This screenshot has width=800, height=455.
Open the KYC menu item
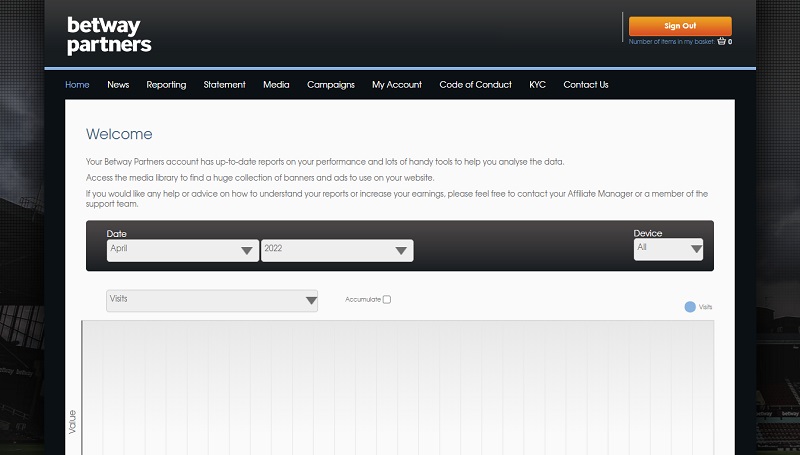tap(537, 85)
